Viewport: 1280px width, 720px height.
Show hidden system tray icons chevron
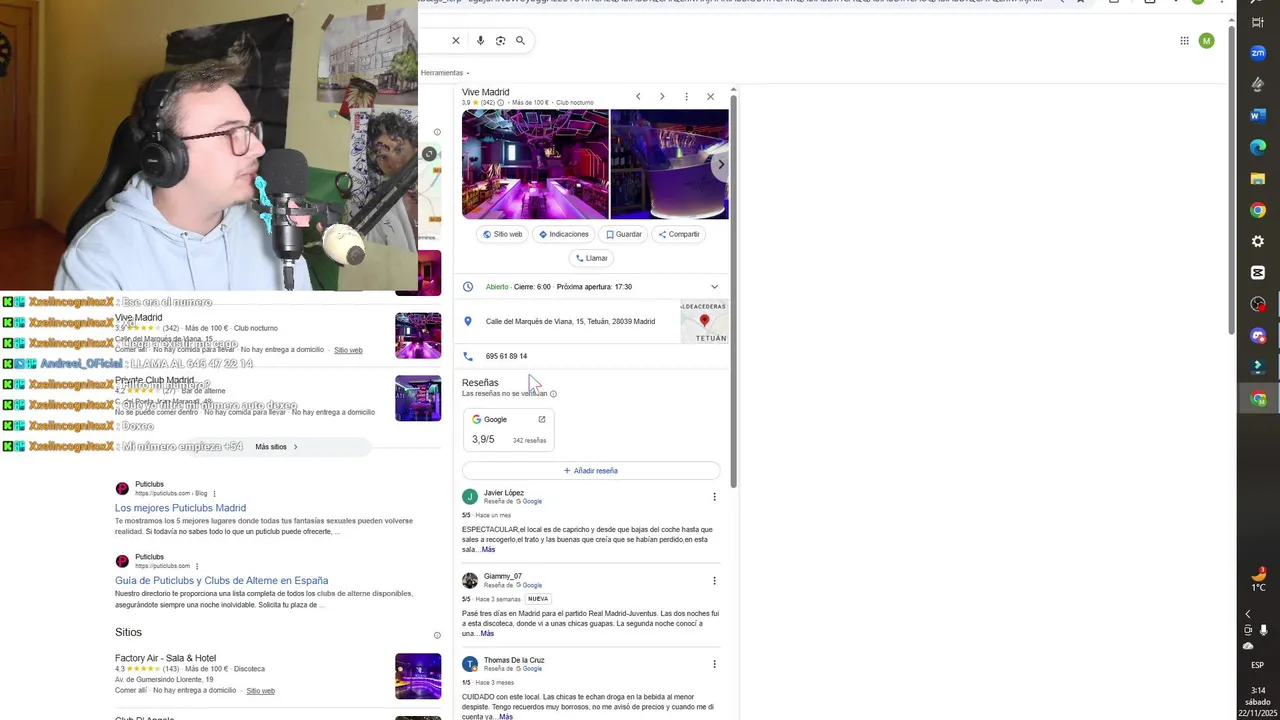[x=1247, y=614]
